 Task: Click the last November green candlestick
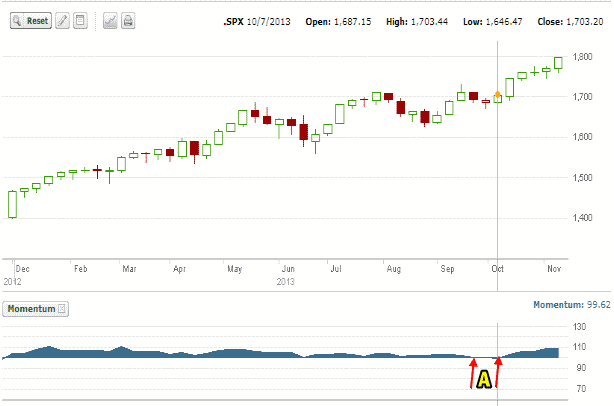[558, 63]
